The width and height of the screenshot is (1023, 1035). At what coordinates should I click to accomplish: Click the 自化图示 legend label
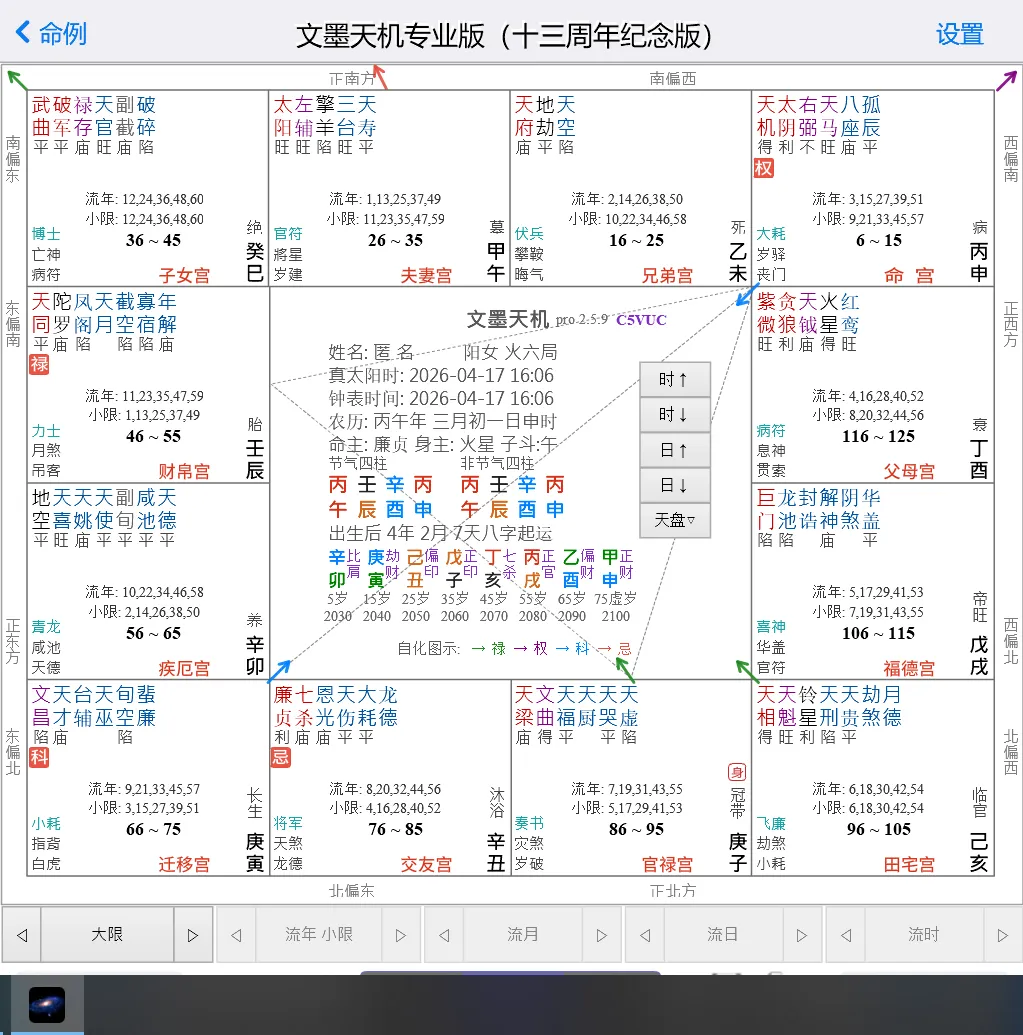(x=428, y=648)
